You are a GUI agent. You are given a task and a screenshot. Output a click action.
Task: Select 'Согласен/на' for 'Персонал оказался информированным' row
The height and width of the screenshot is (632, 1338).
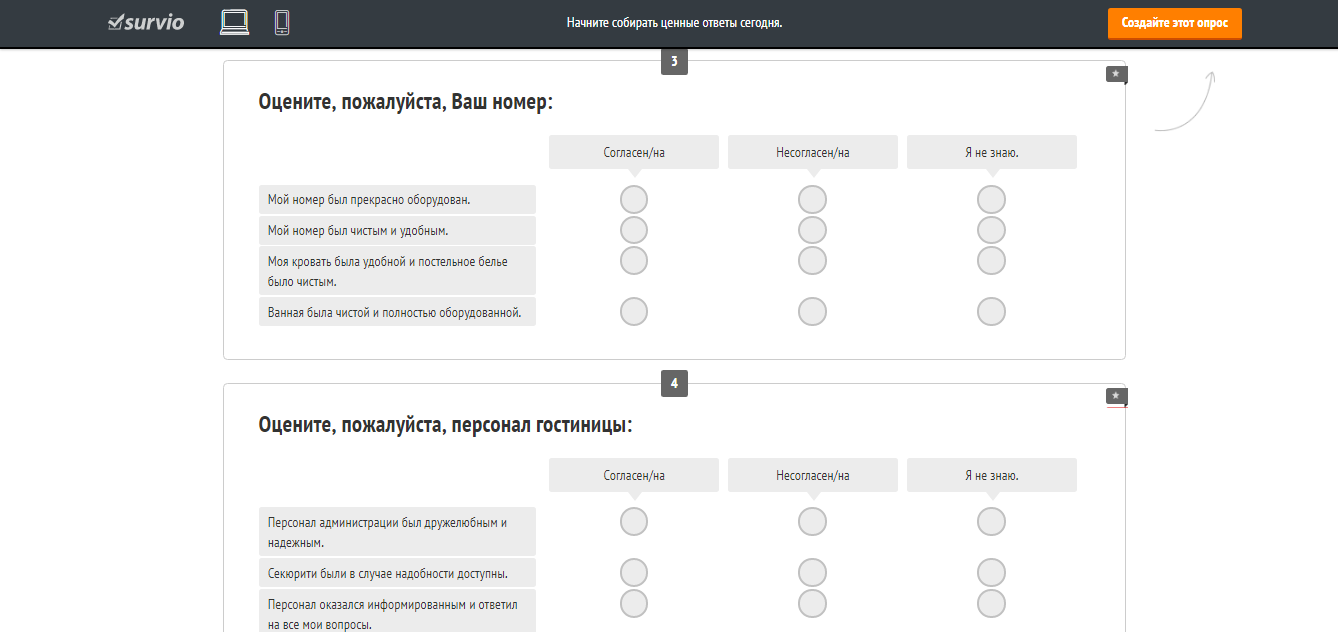634,604
